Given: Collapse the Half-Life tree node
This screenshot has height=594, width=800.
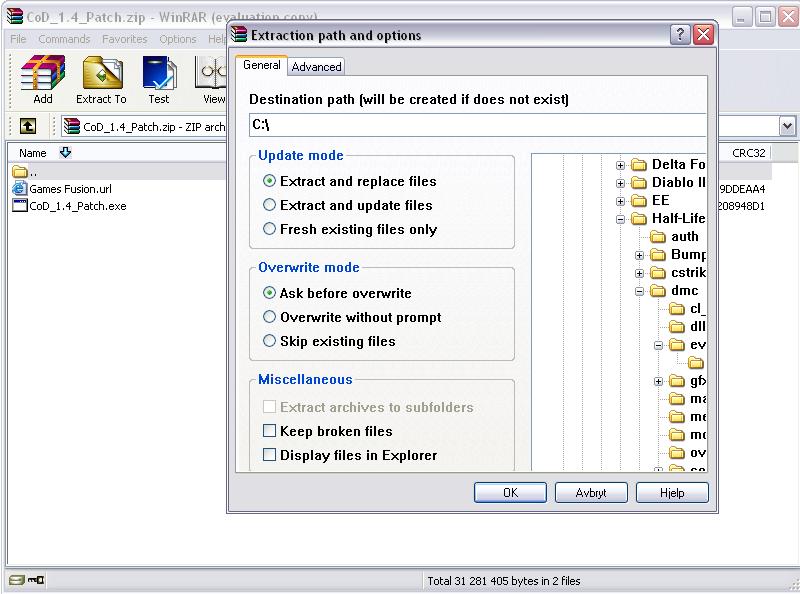Looking at the screenshot, I should coord(620,219).
